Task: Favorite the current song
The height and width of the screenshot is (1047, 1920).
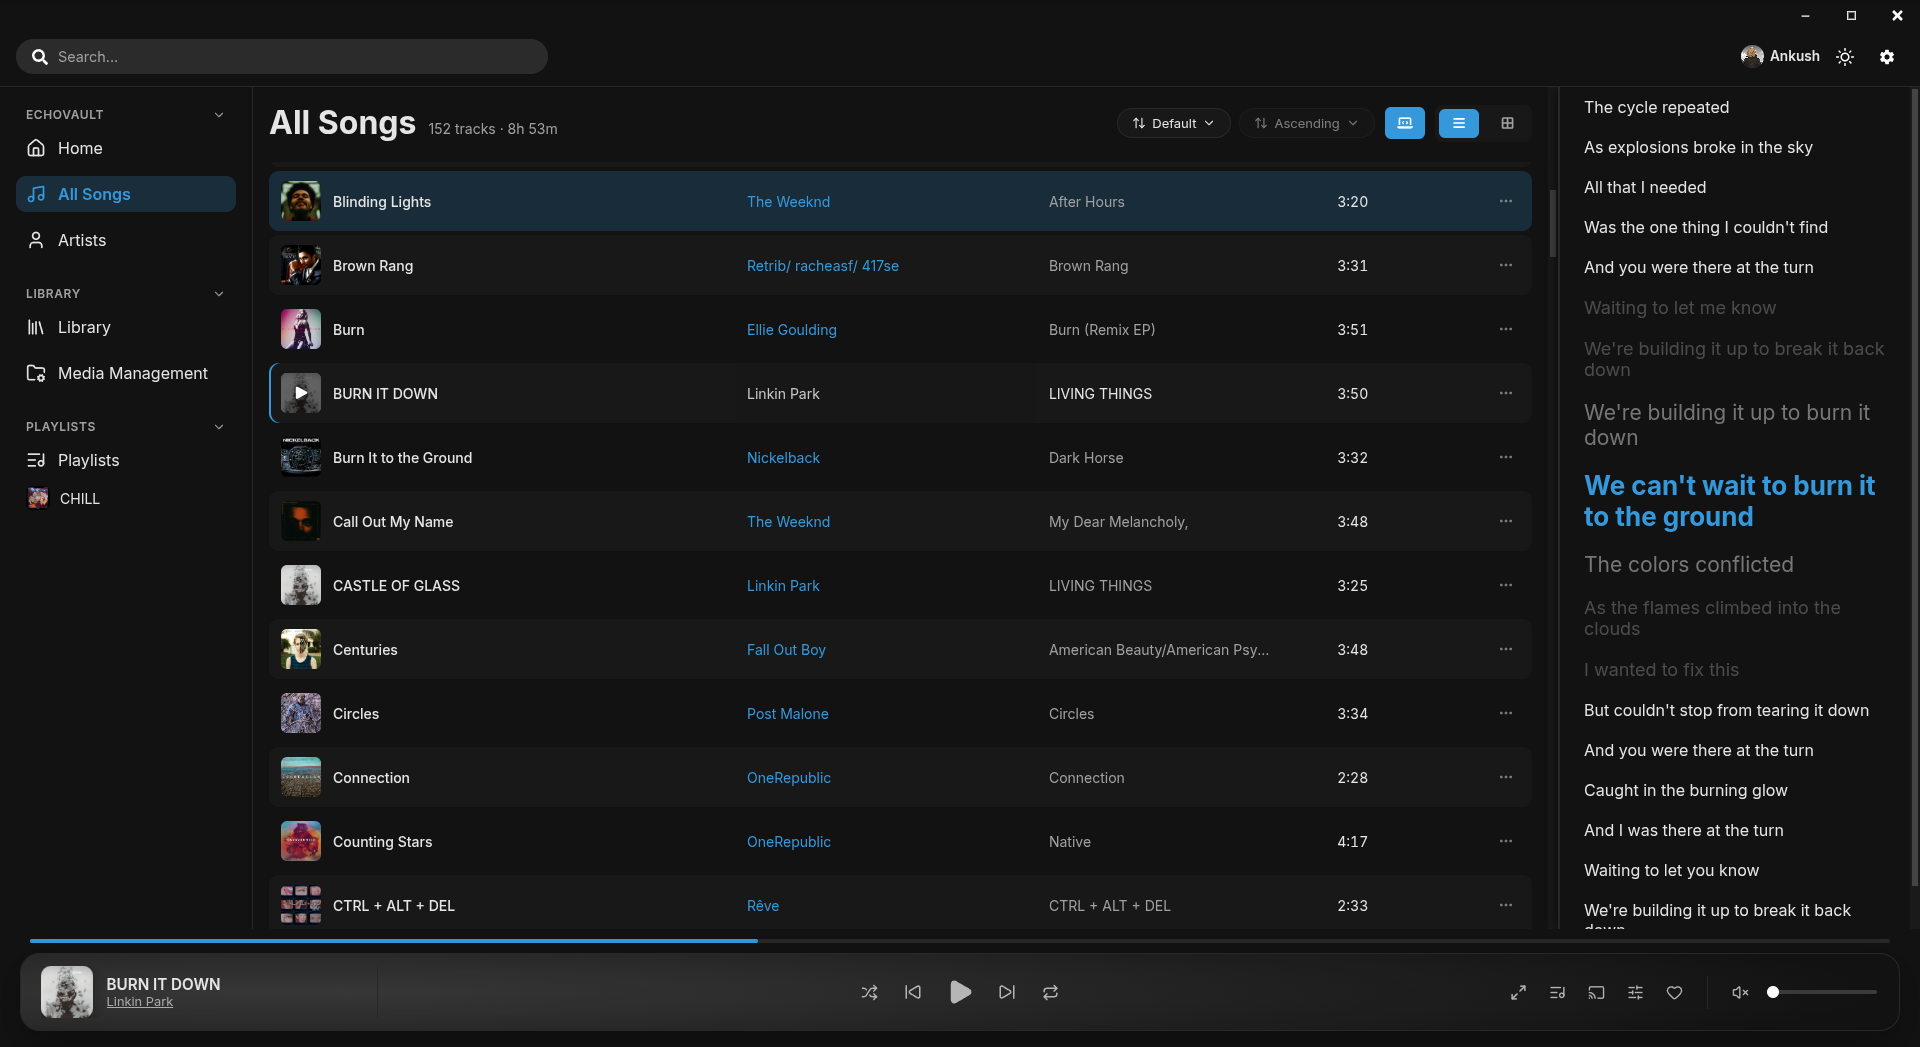Action: [1674, 992]
